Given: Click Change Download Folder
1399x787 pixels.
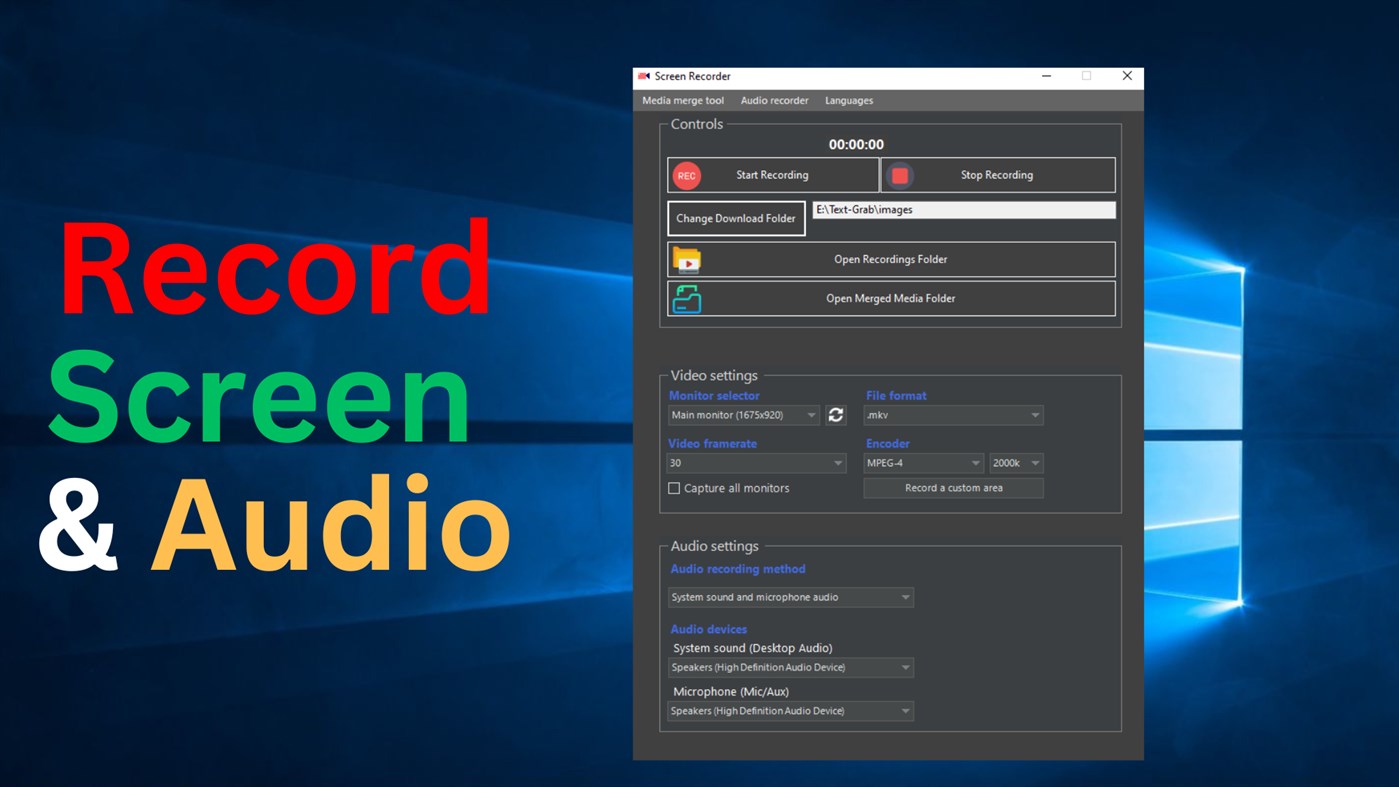Looking at the screenshot, I should (x=736, y=218).
